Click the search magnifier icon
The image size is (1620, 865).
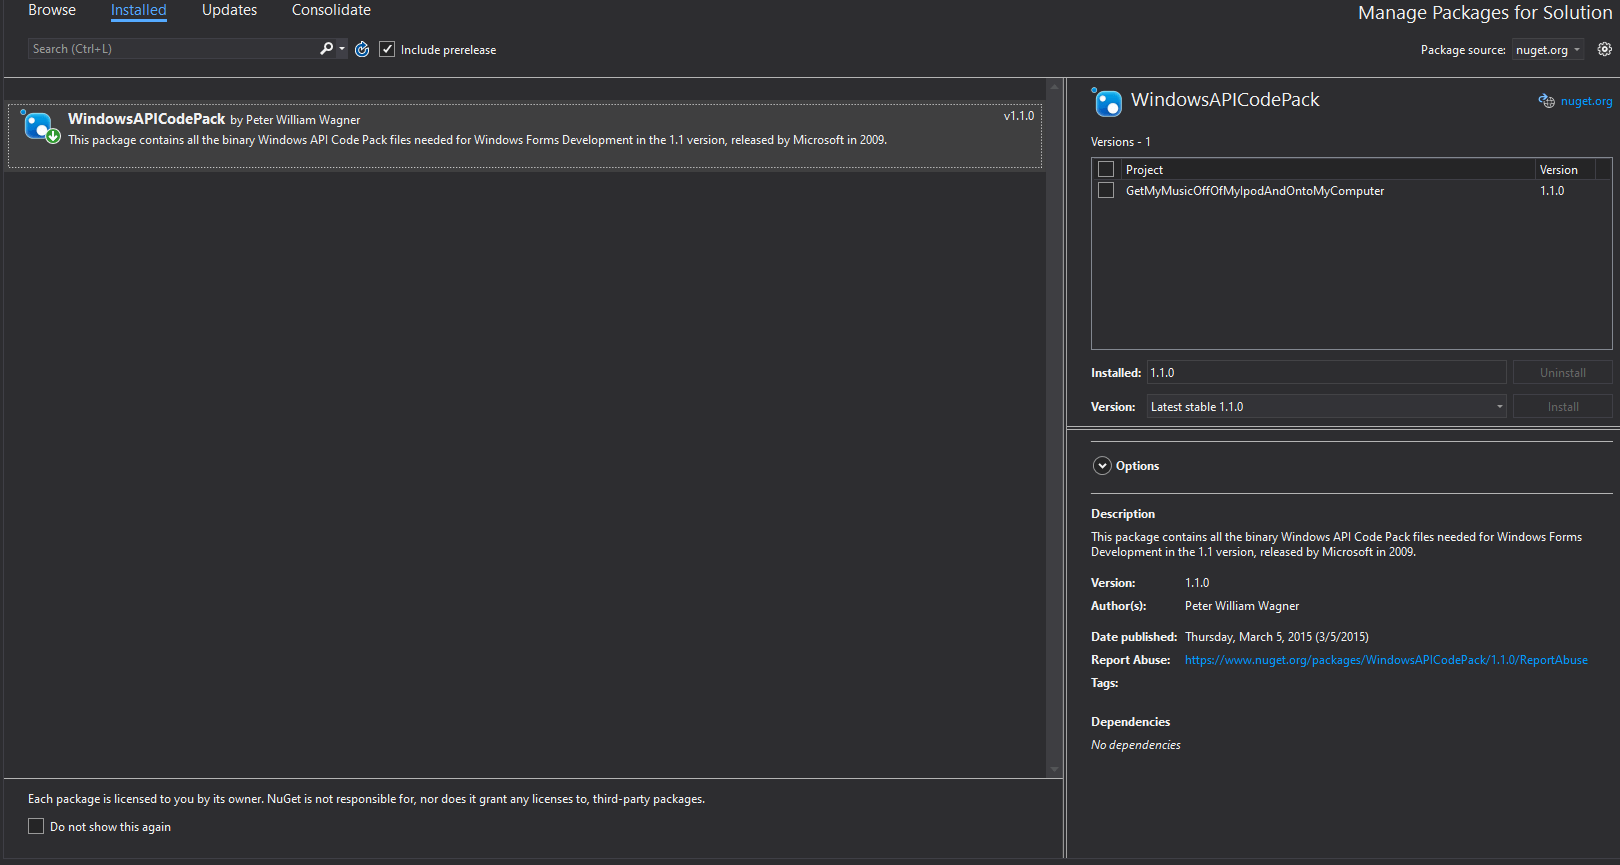pos(326,49)
